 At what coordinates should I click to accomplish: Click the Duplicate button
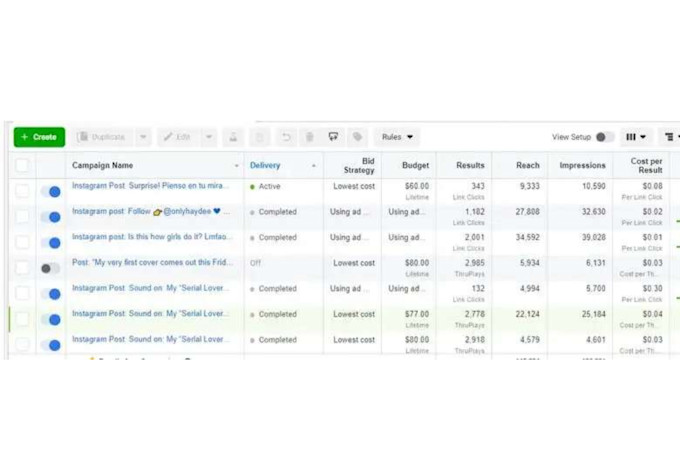point(103,137)
